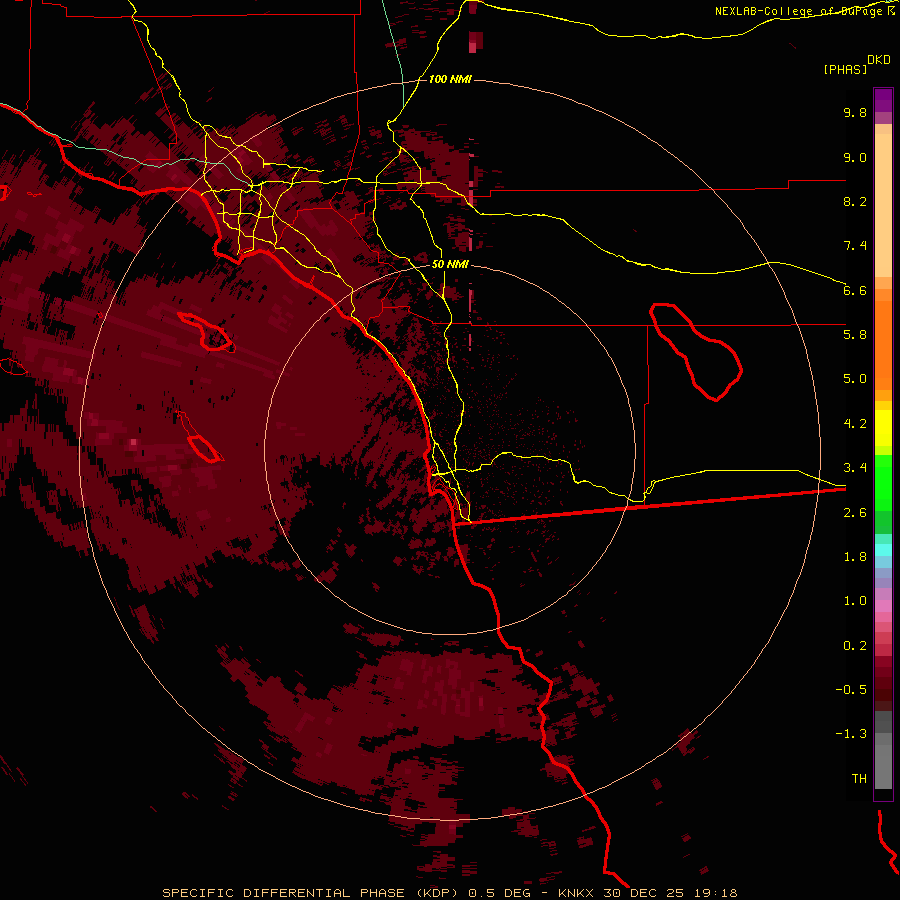
Task: Select the pink segment of the color bar
Action: 883,606
